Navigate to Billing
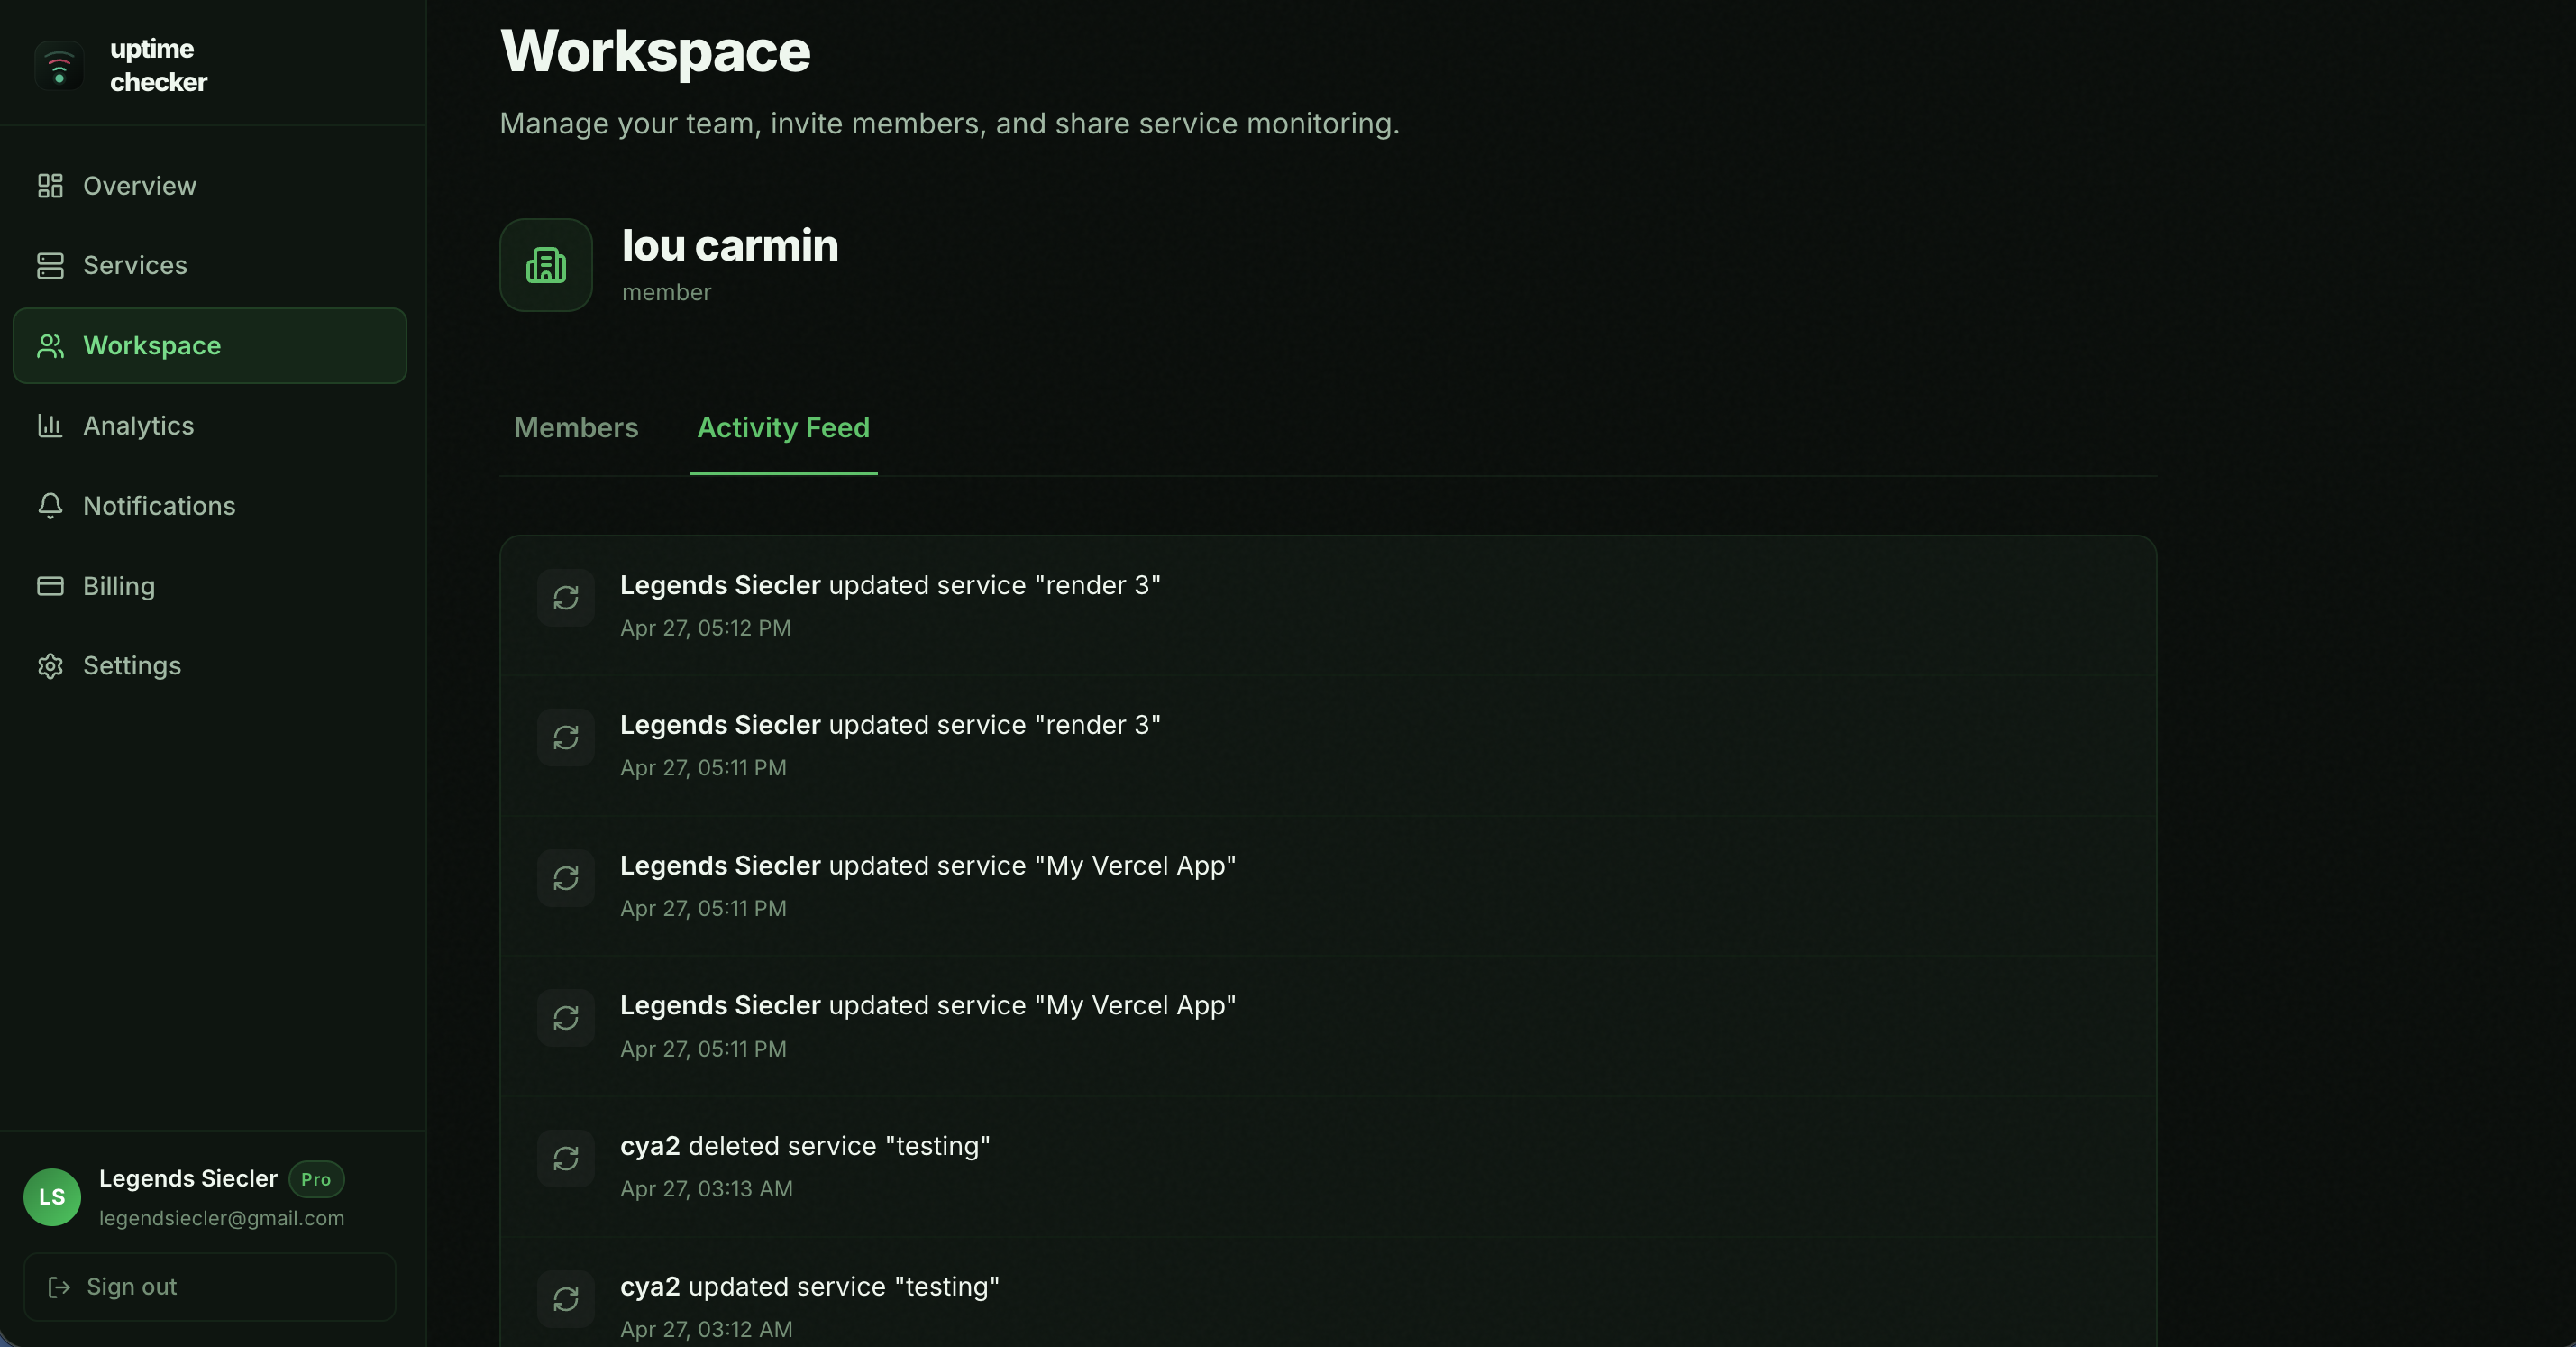 point(209,586)
